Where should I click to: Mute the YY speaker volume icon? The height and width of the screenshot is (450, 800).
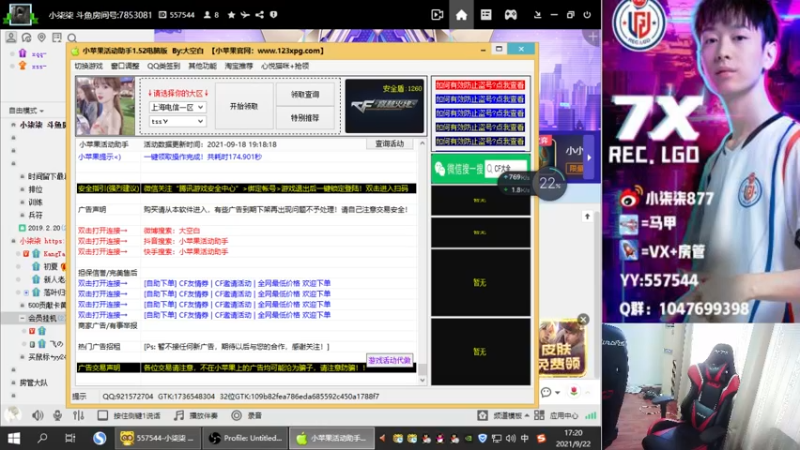[x=37, y=415]
